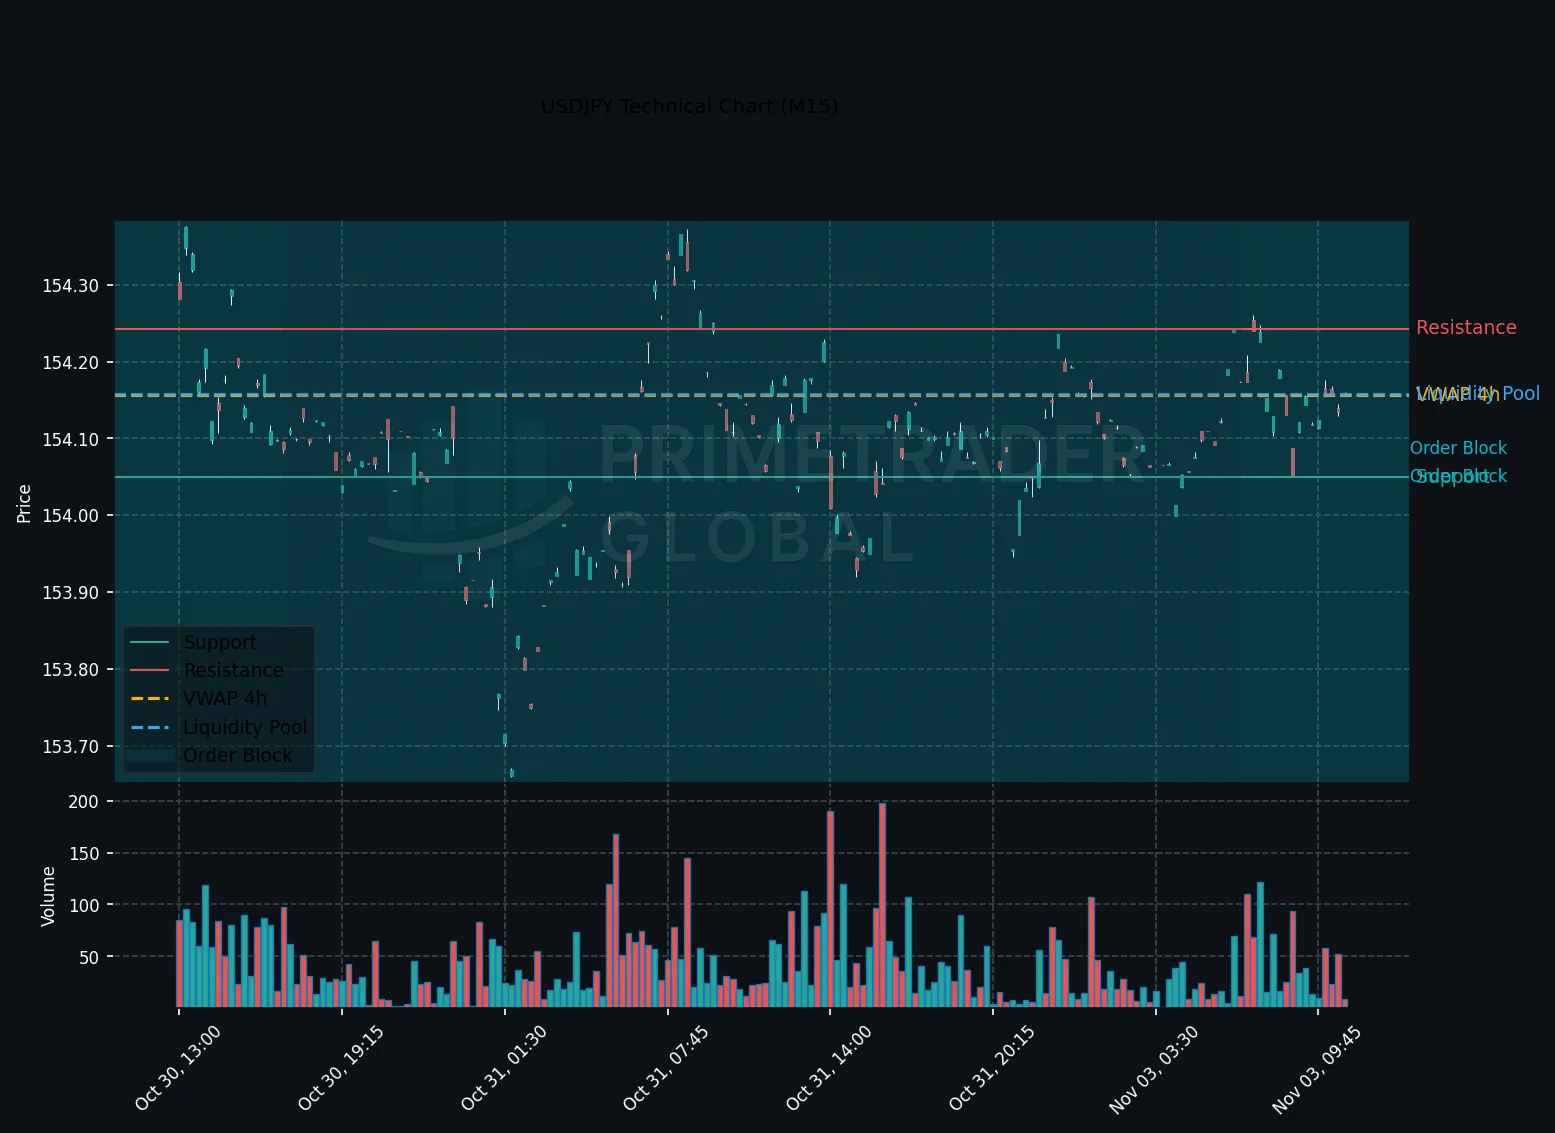Screen dimensions: 1555x1133
Task: Click the 153.70 price tick label
Action: (x=70, y=747)
